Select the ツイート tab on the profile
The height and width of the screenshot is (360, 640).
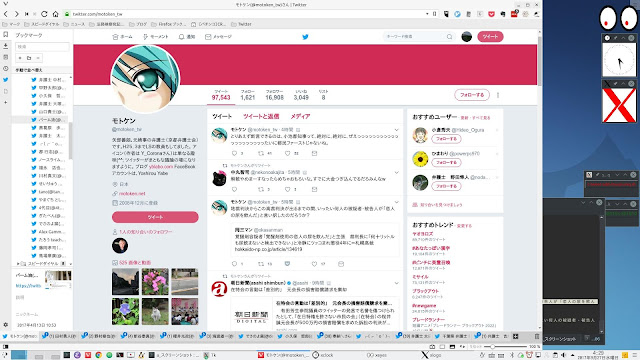[x=222, y=116]
